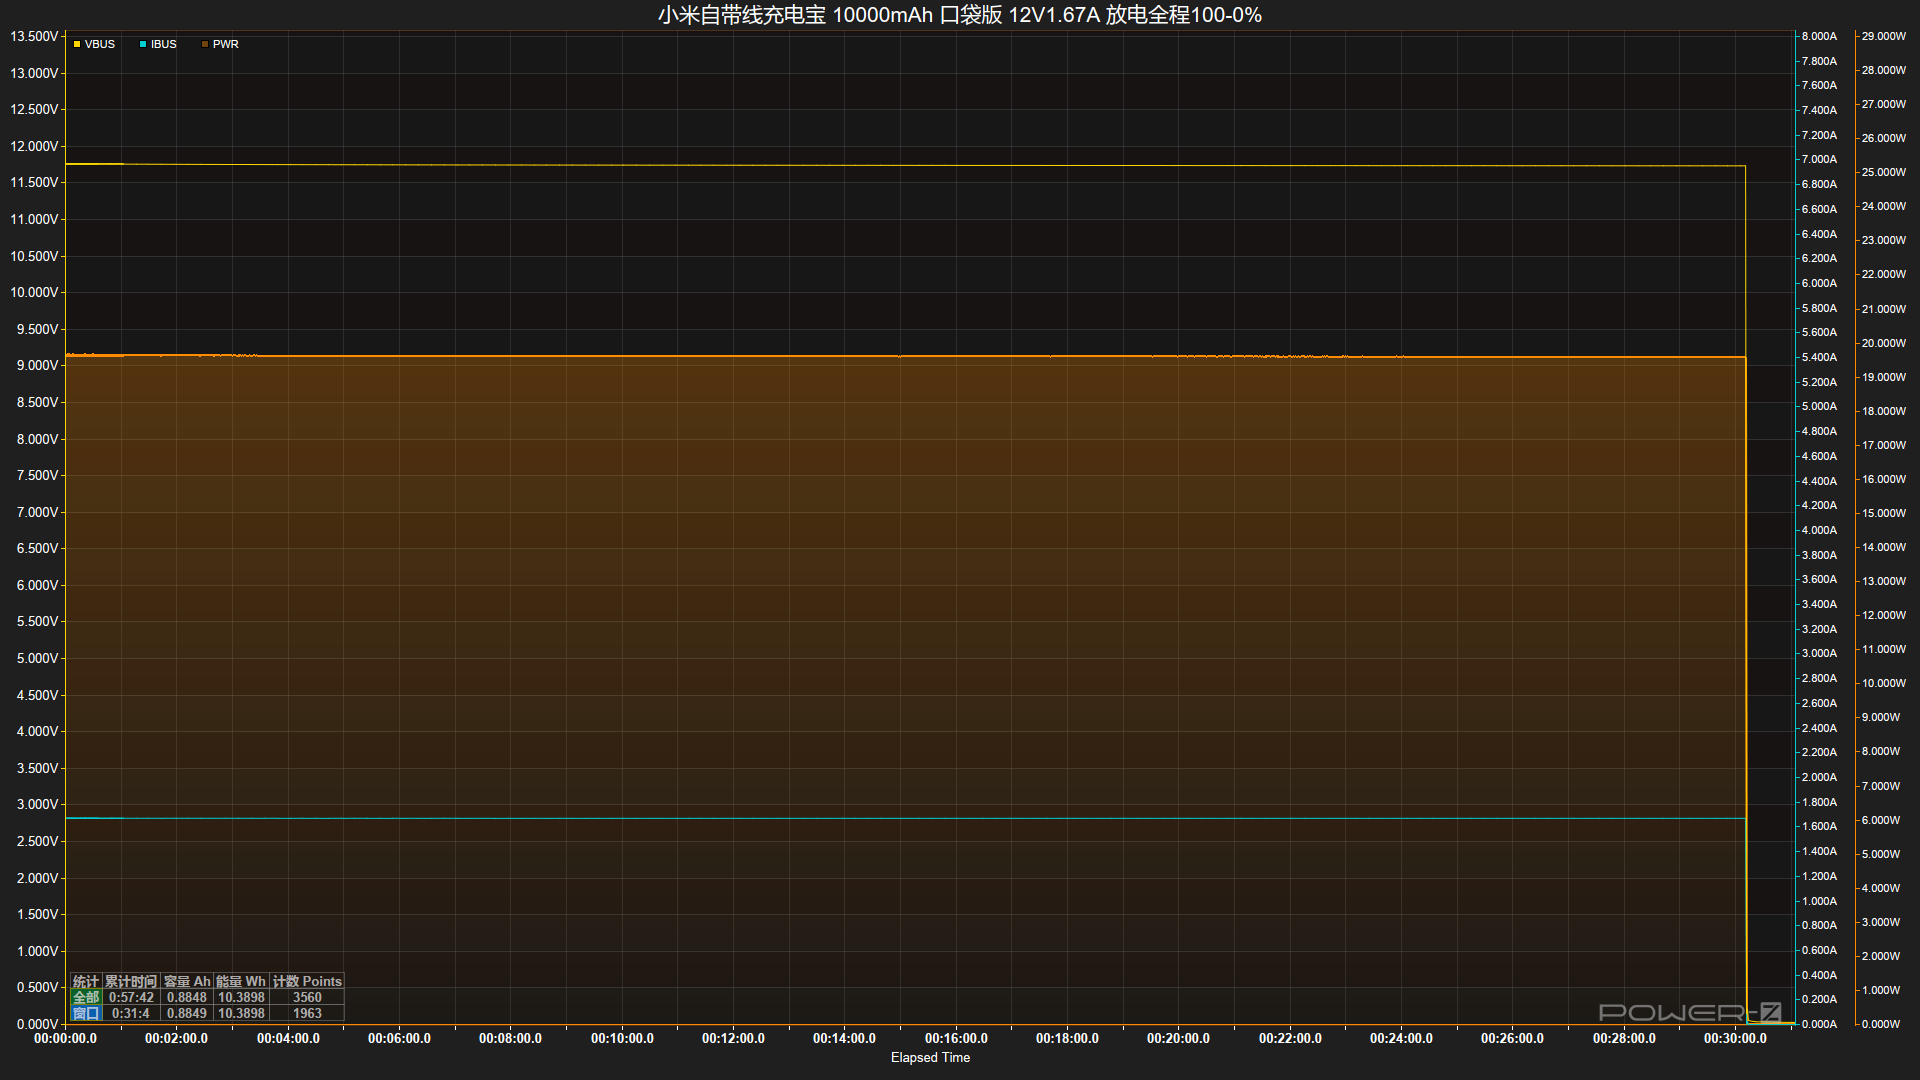Click the 00:00:00.0 time axis tick
This screenshot has width=1920, height=1080.
click(66, 1038)
